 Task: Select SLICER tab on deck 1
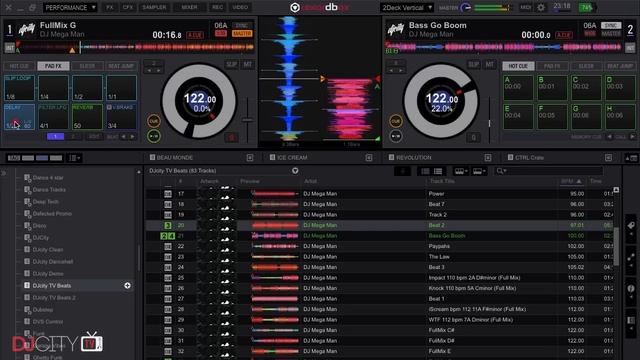click(87, 66)
